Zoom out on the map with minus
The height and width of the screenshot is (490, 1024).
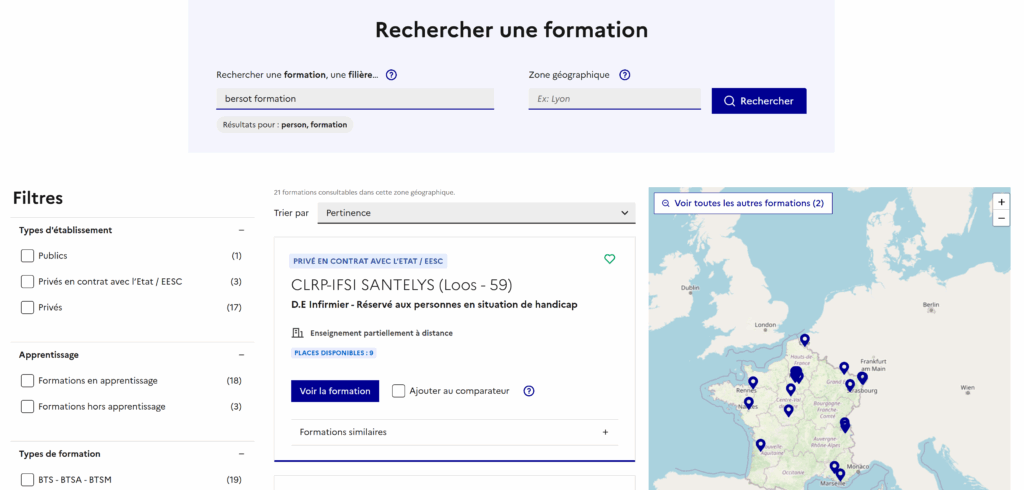[1001, 218]
